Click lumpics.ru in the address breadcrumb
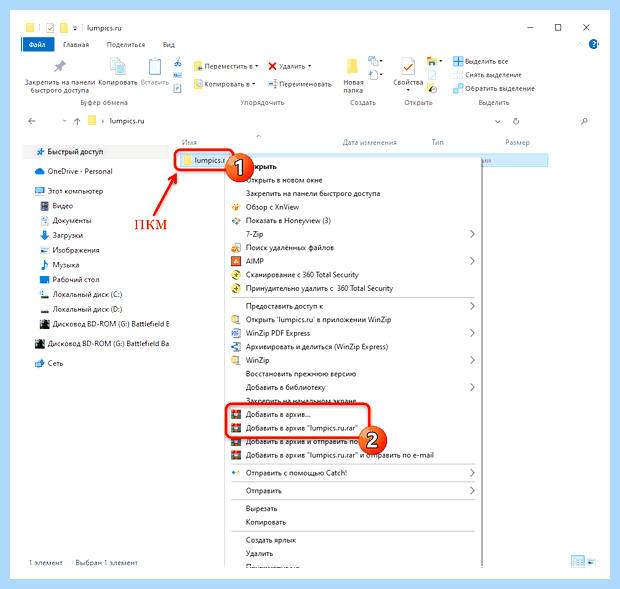Screen dimensions: 620x589 (127, 121)
